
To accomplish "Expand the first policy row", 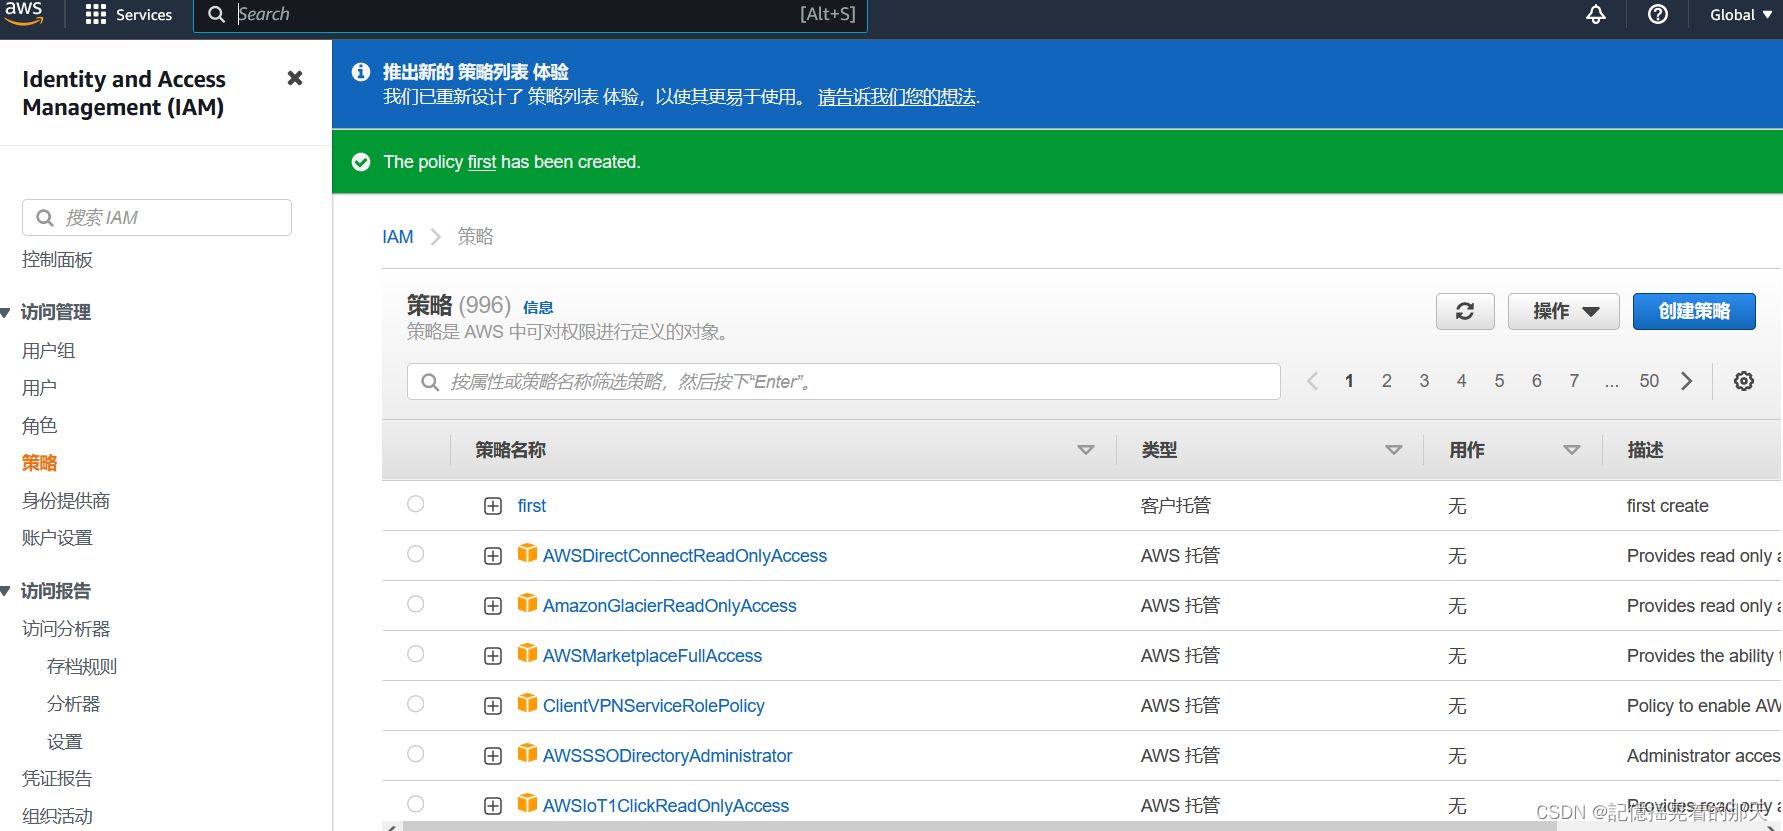I will click(493, 506).
